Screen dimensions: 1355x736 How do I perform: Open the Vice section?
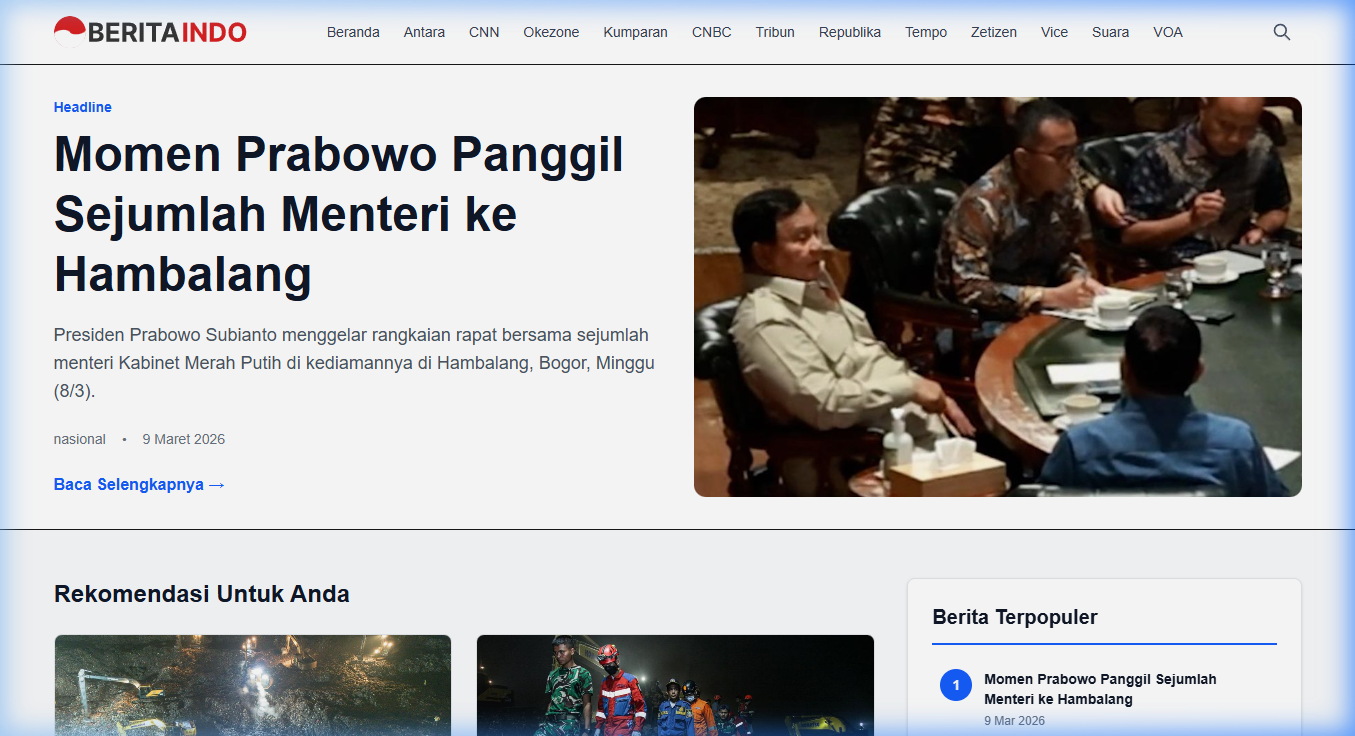click(1054, 32)
